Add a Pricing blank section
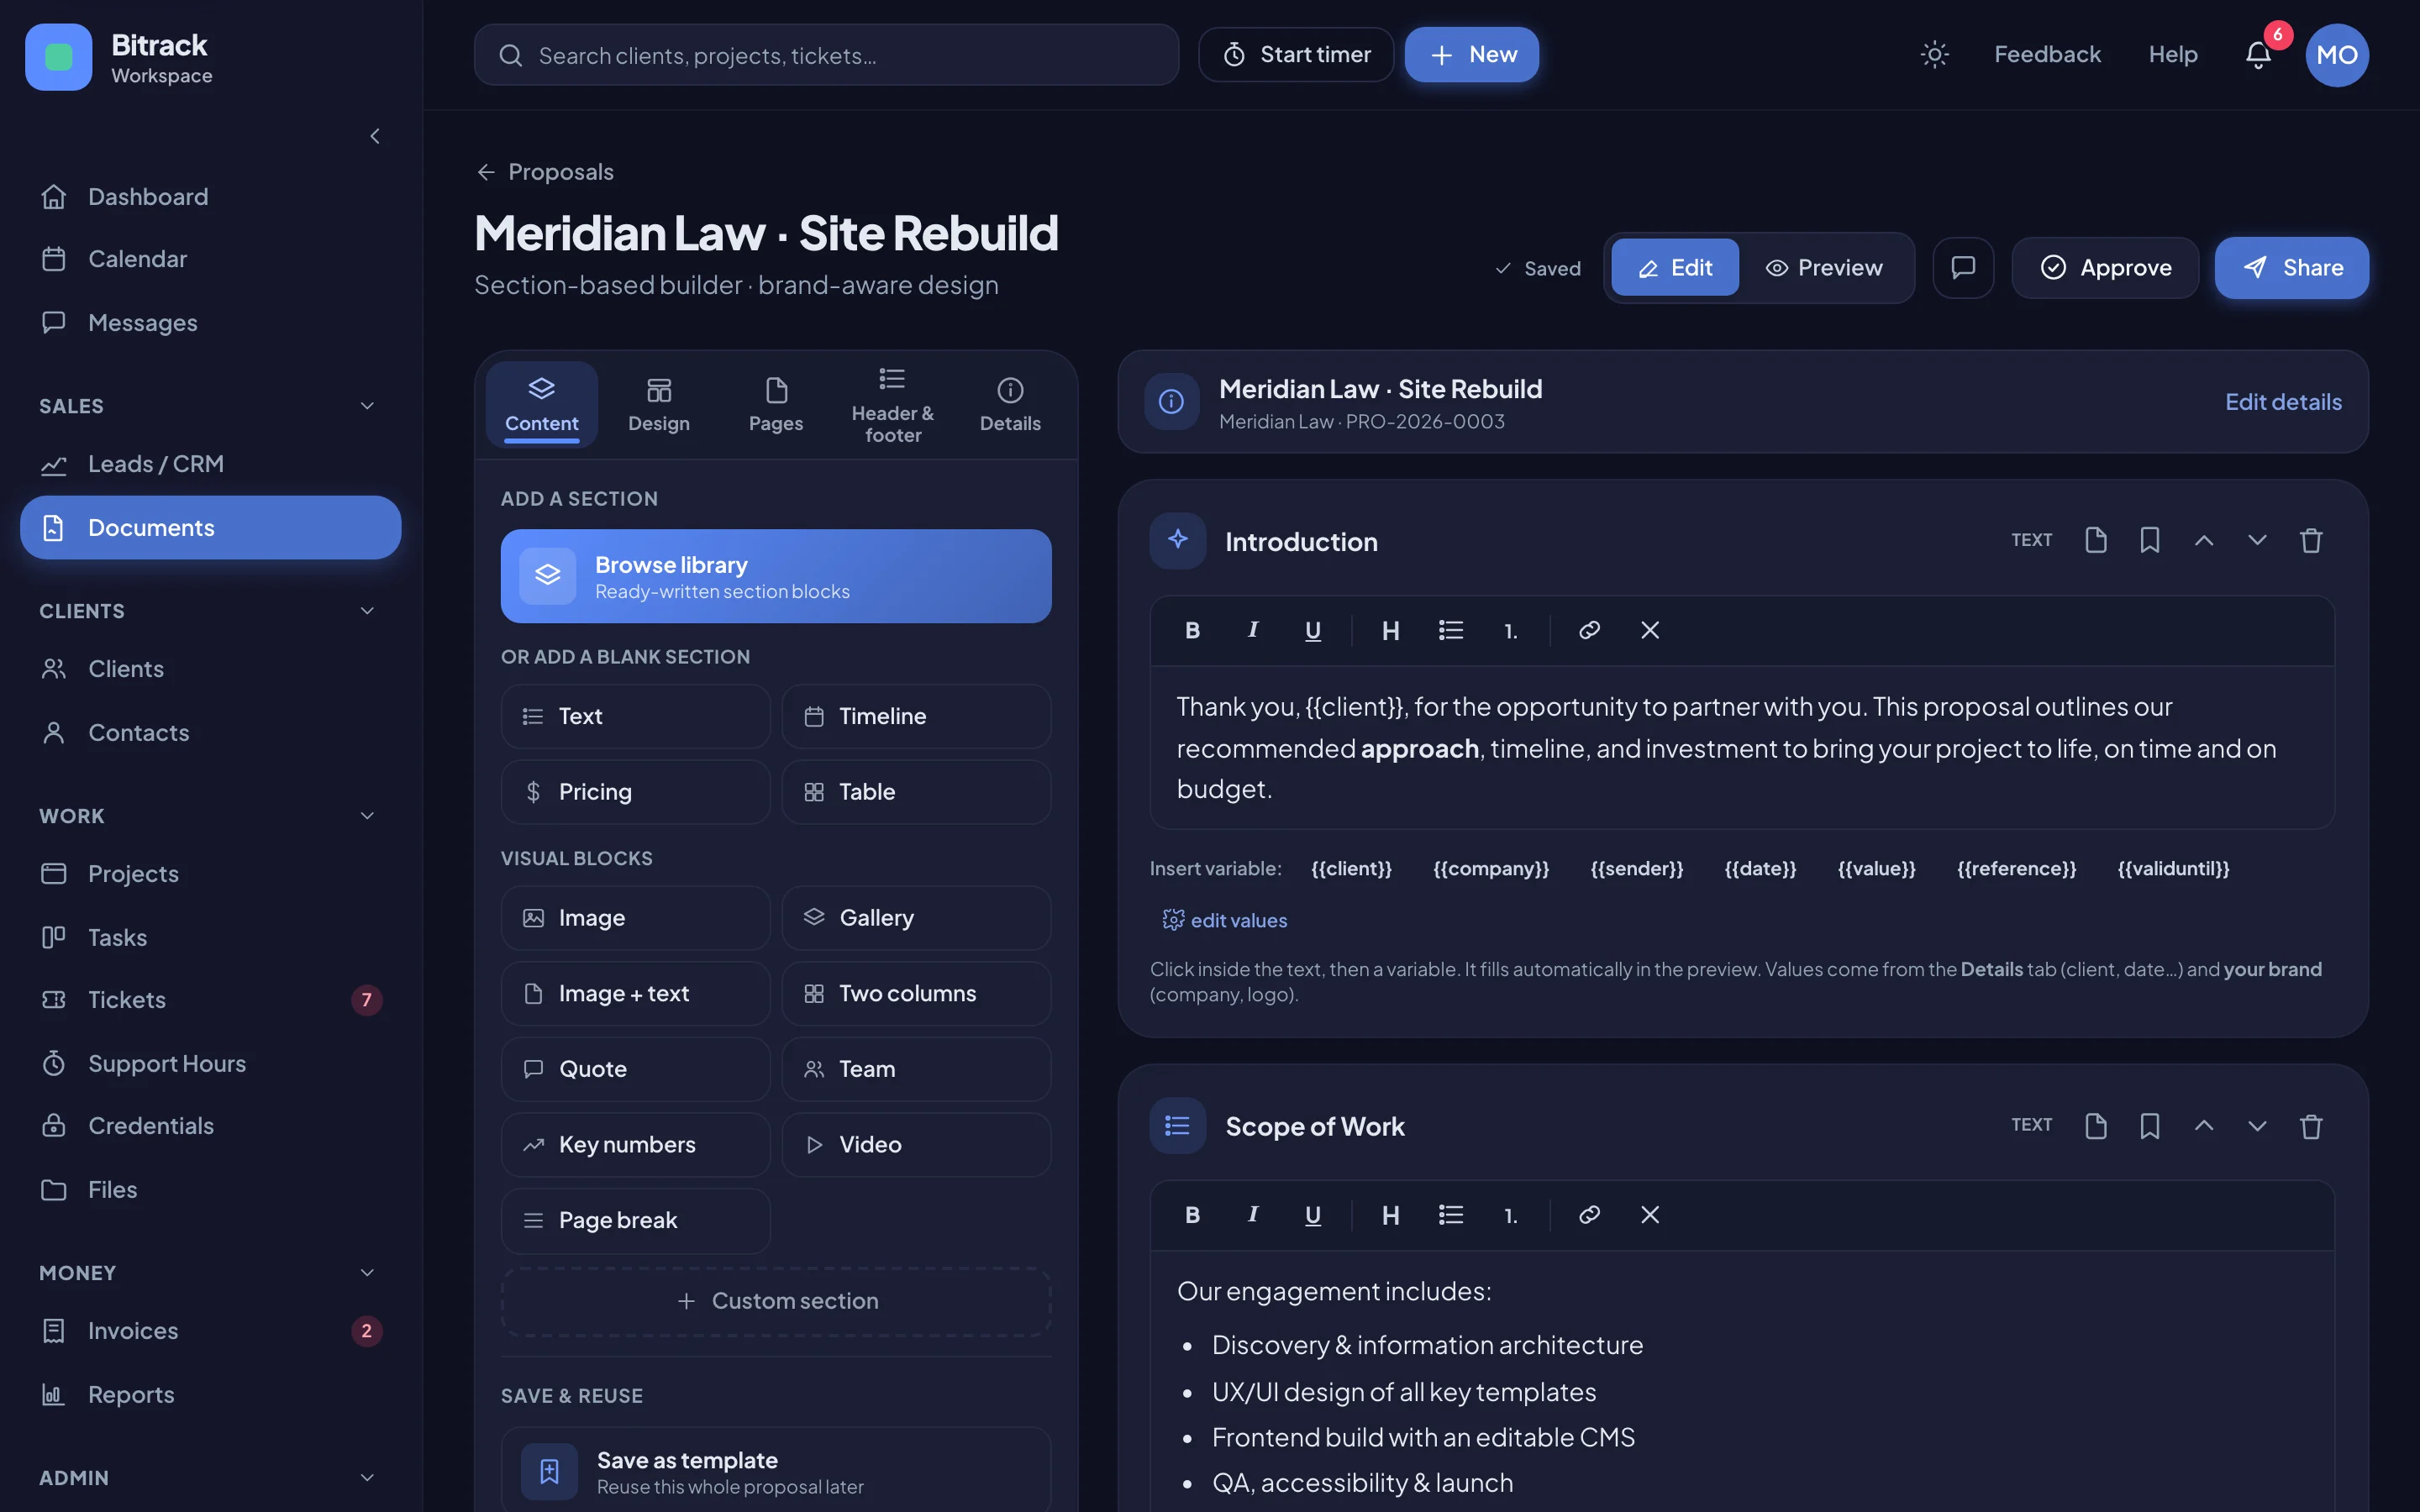Image resolution: width=2420 pixels, height=1512 pixels. [x=636, y=792]
